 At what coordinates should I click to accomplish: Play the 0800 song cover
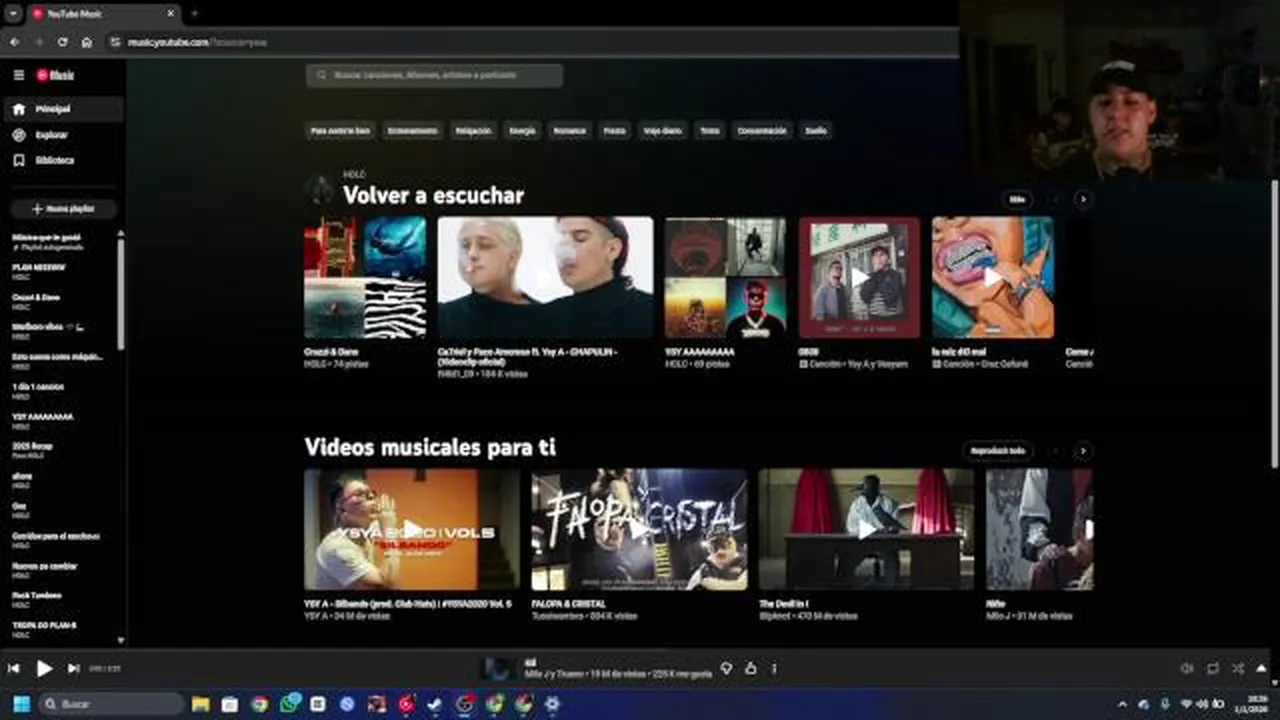point(859,278)
